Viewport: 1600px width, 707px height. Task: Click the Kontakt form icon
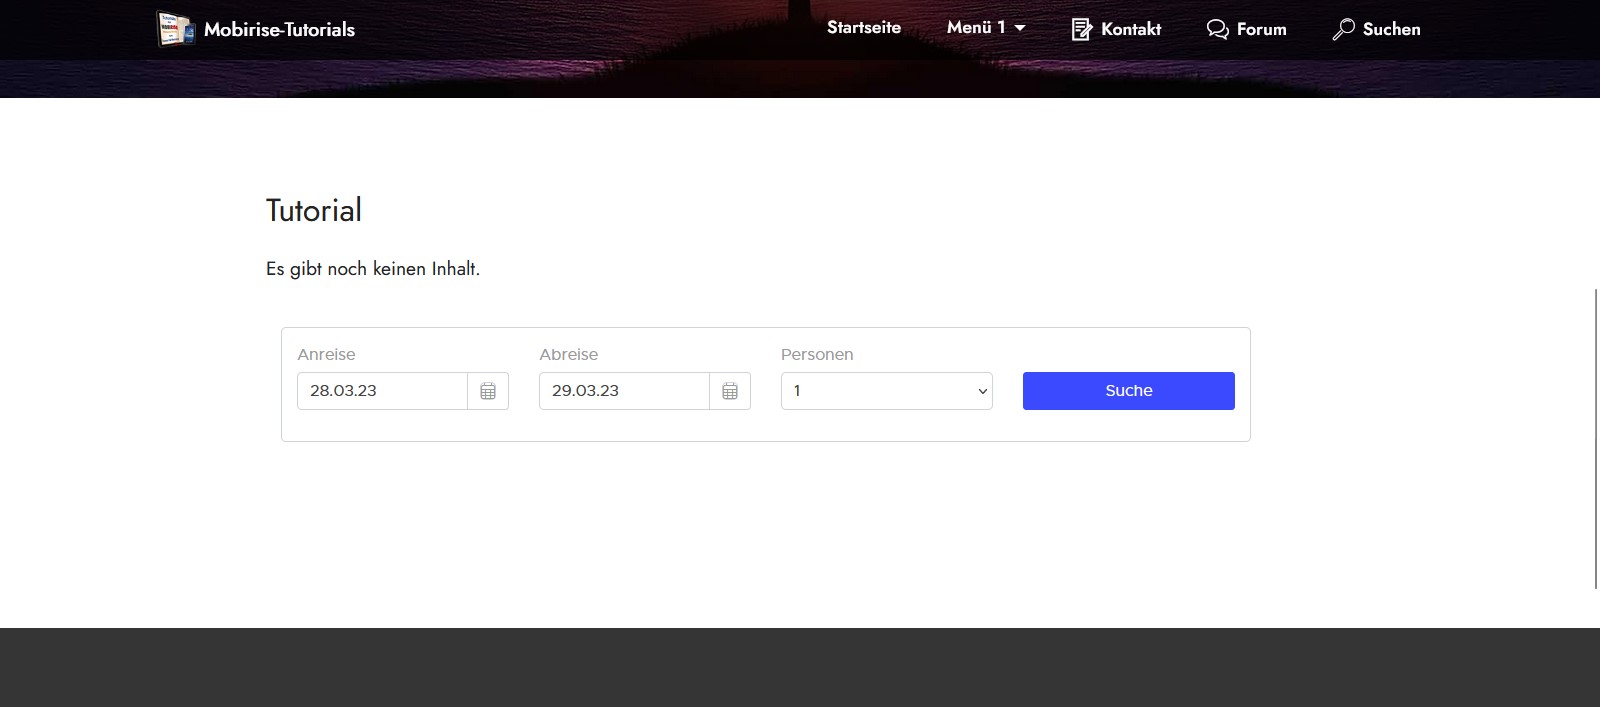pos(1081,29)
